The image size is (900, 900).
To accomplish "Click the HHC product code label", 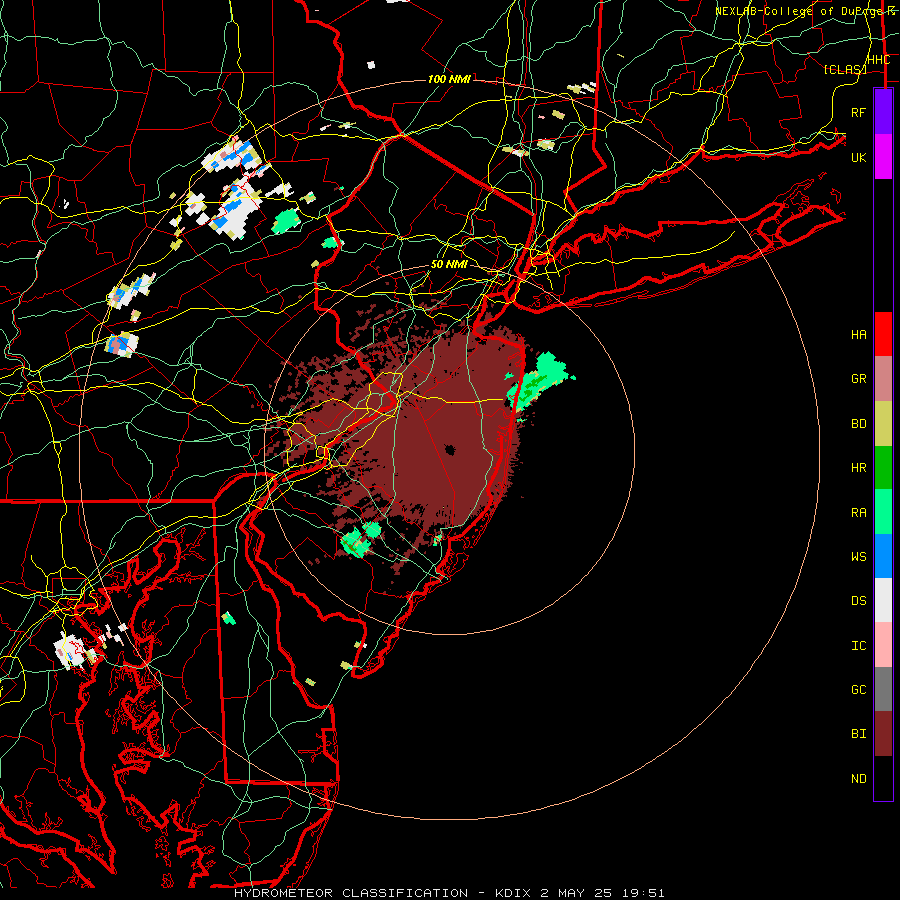I will click(878, 60).
